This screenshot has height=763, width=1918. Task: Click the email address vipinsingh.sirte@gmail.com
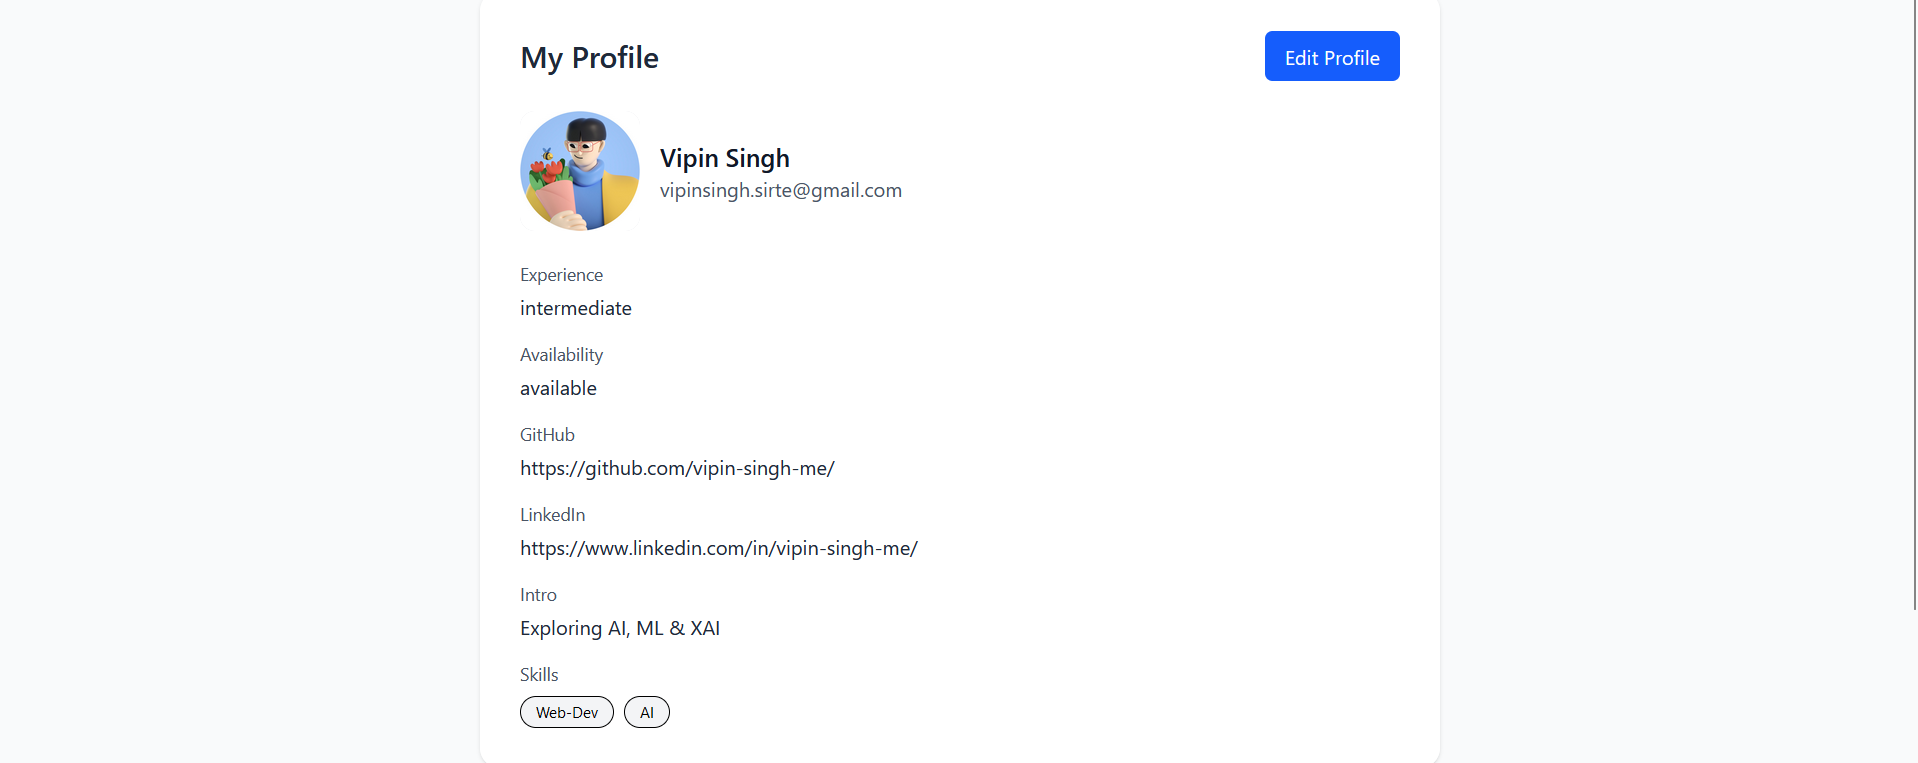(x=780, y=190)
